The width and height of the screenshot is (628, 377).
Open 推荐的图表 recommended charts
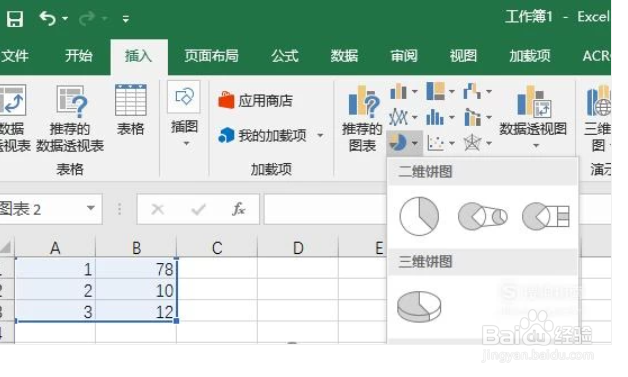[362, 119]
